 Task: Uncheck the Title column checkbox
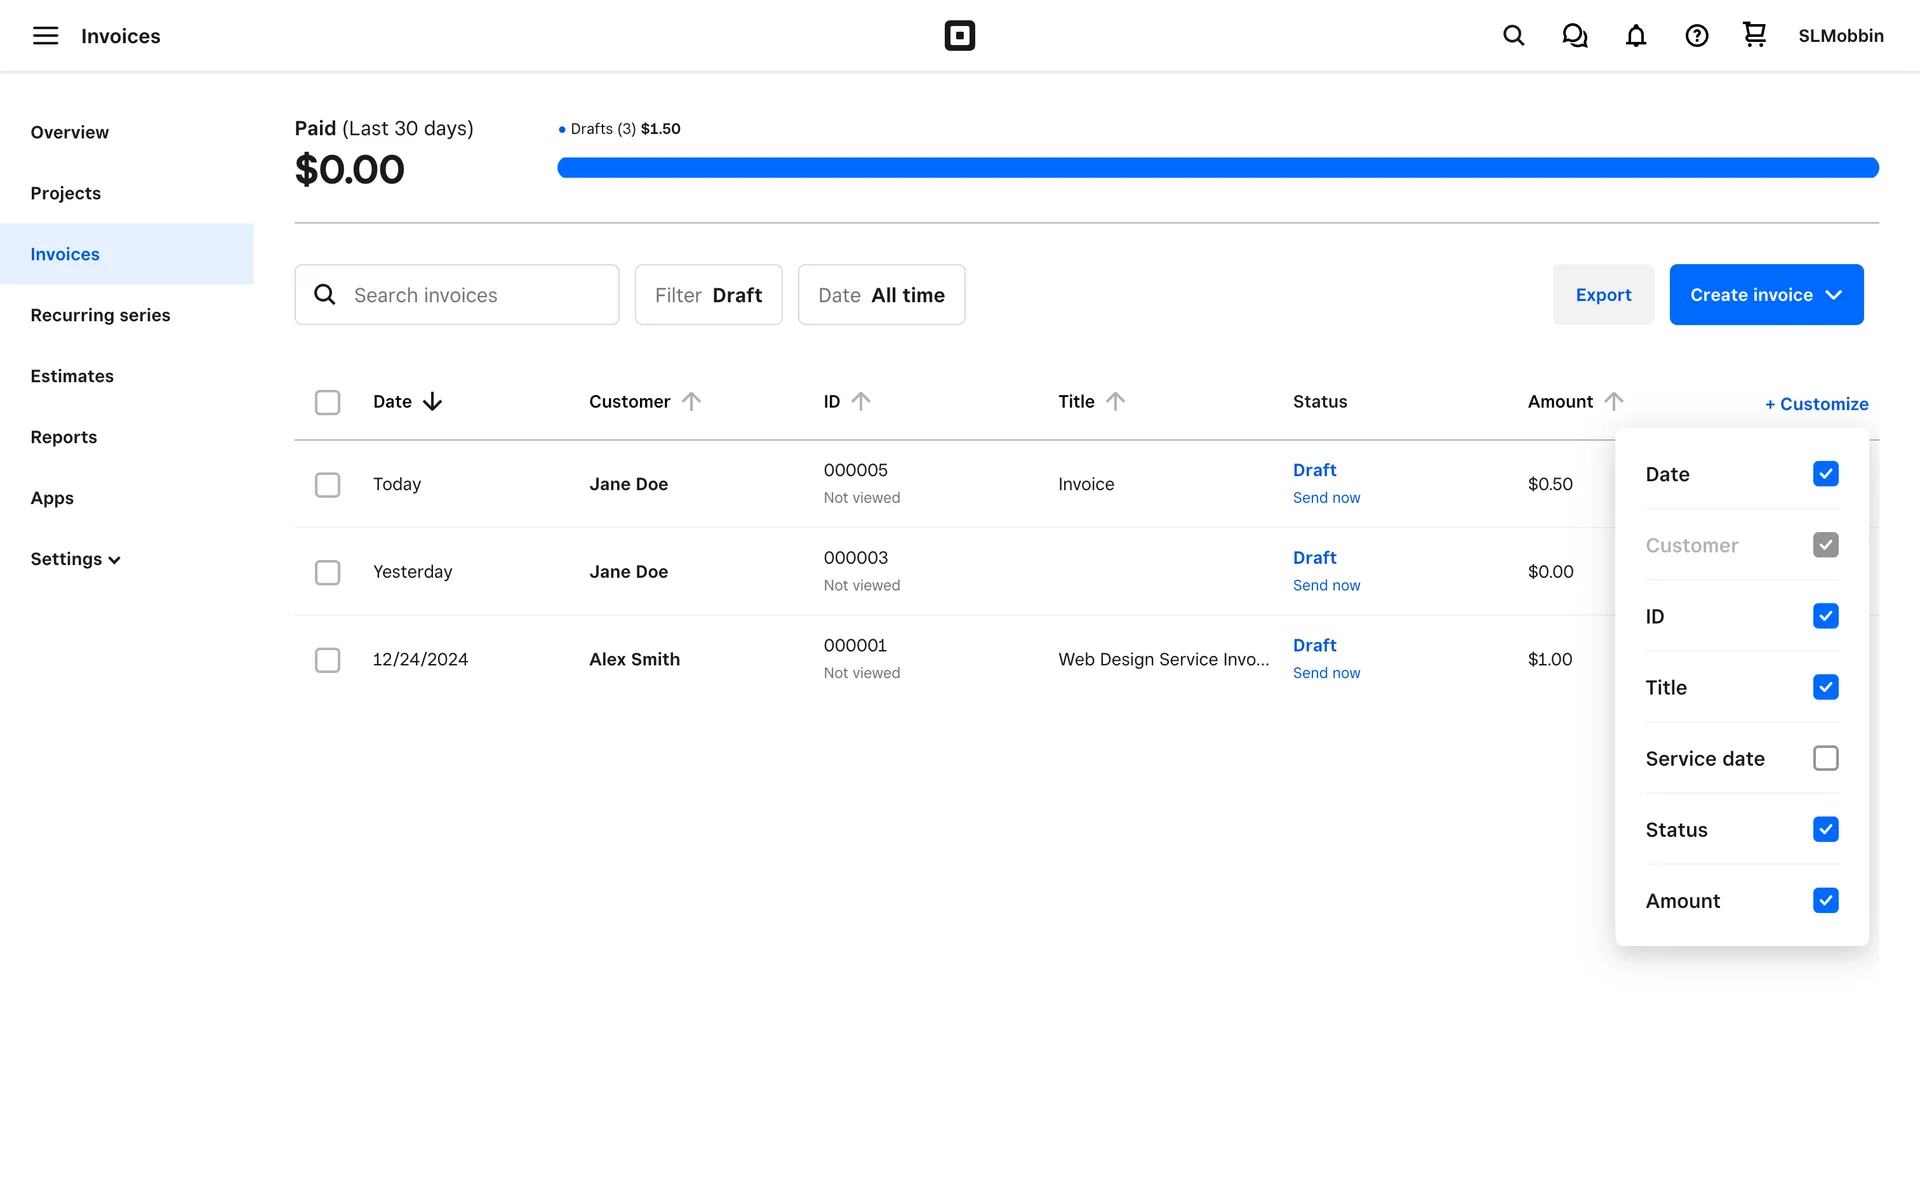pos(1825,687)
